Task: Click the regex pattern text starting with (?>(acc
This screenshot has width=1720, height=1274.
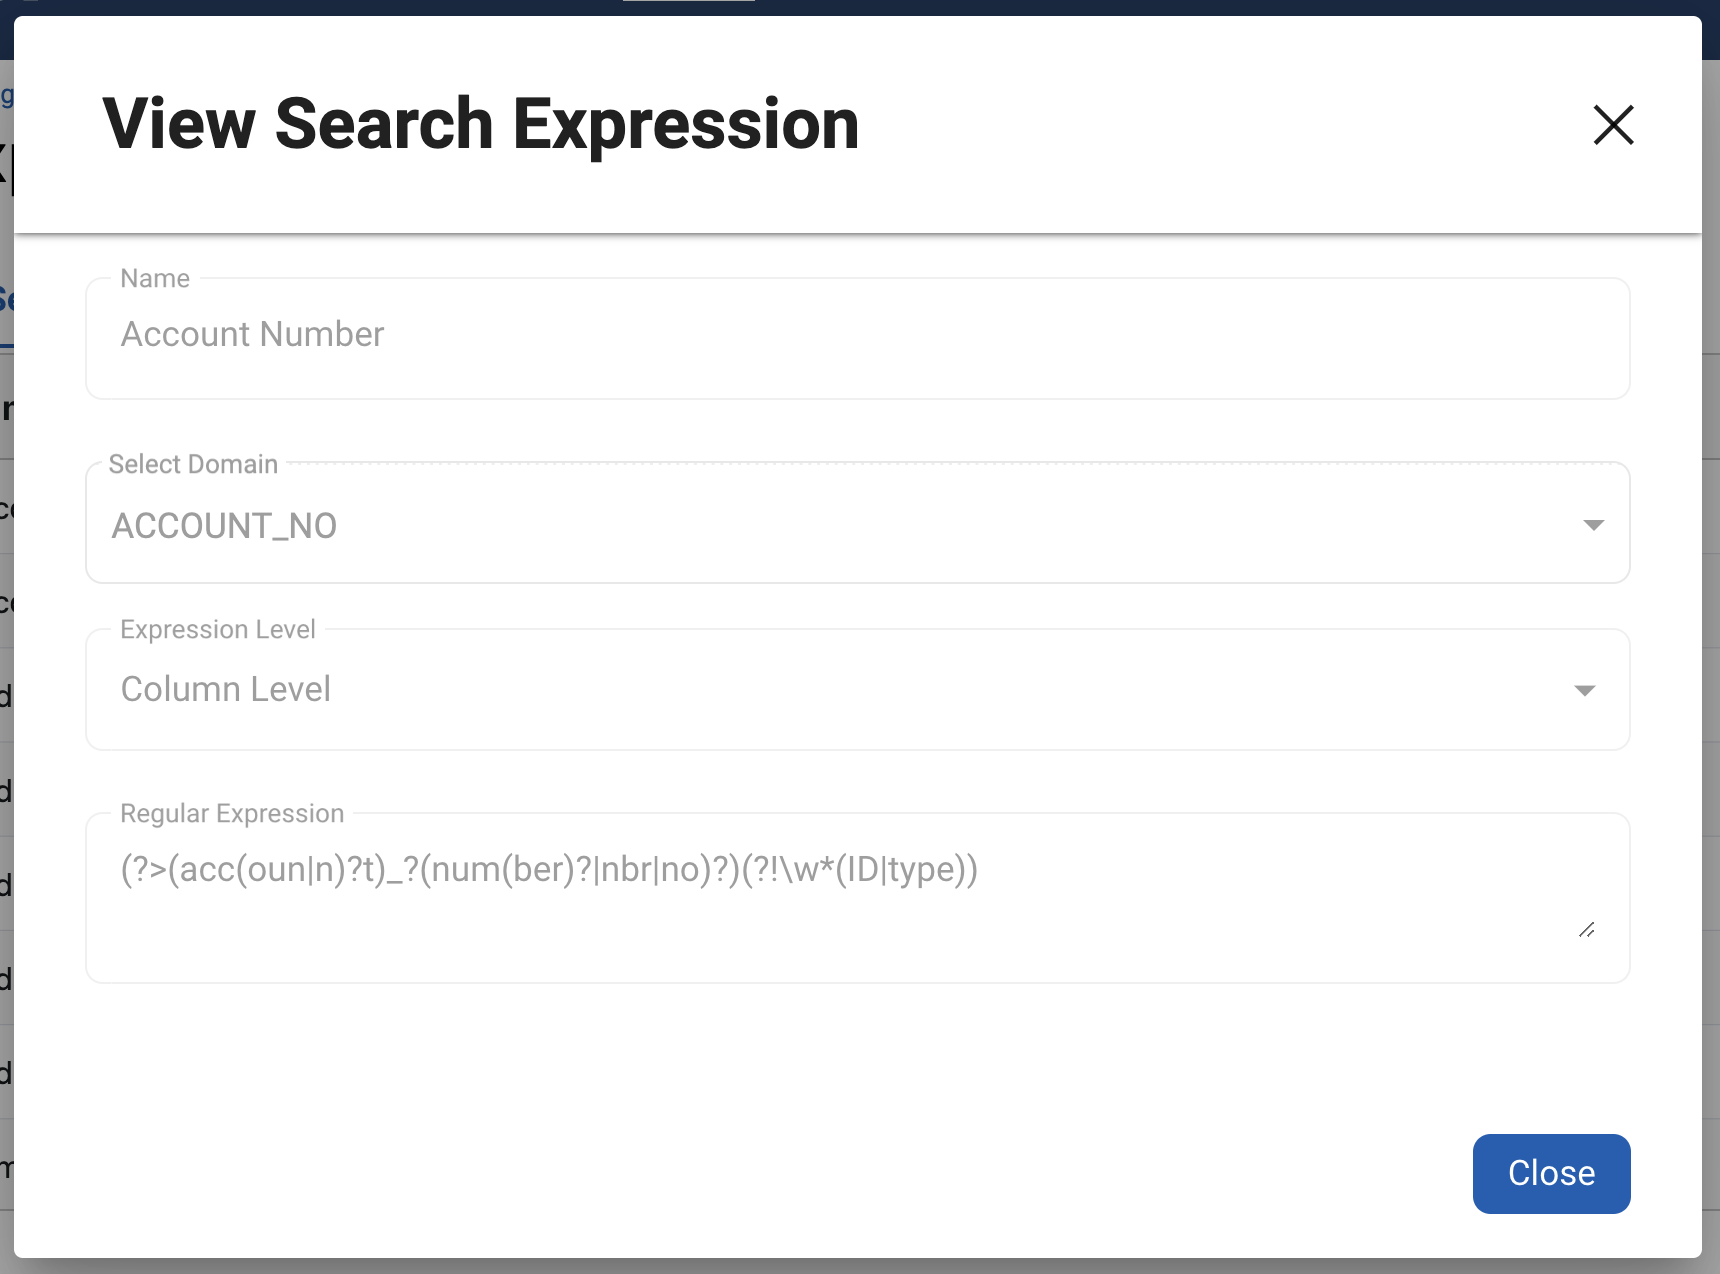Action: (x=549, y=869)
